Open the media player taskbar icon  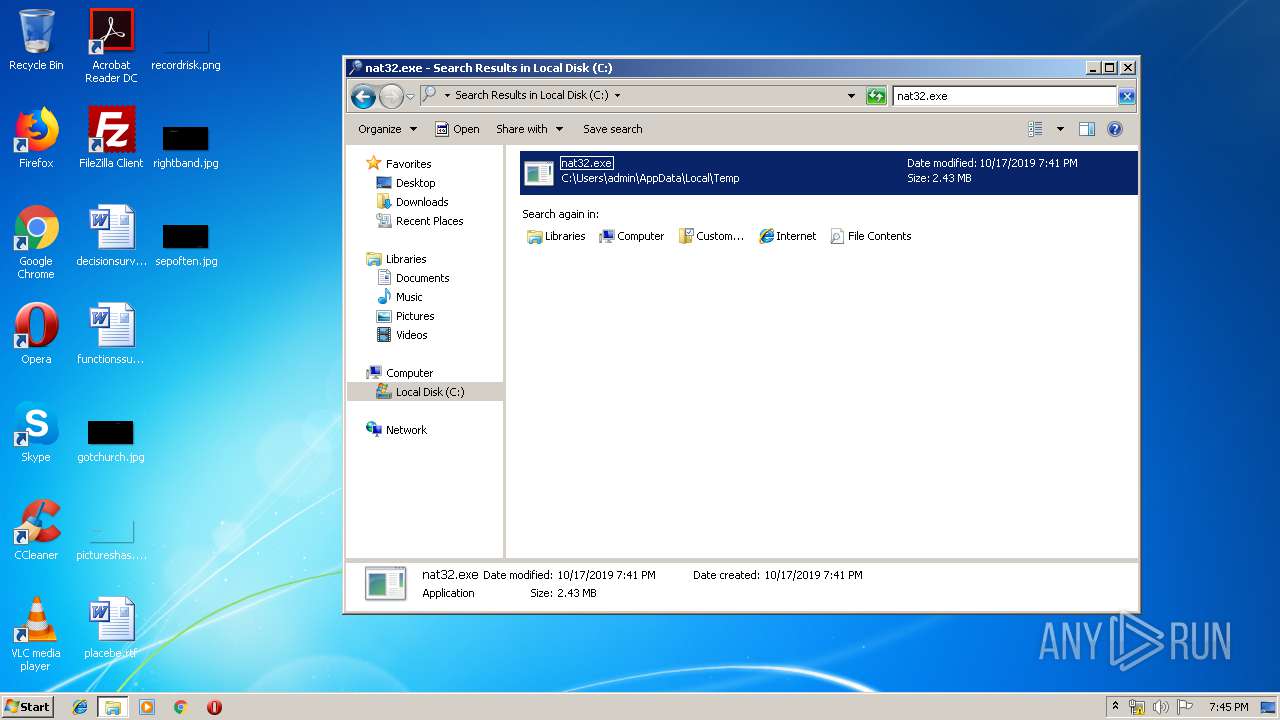point(147,707)
